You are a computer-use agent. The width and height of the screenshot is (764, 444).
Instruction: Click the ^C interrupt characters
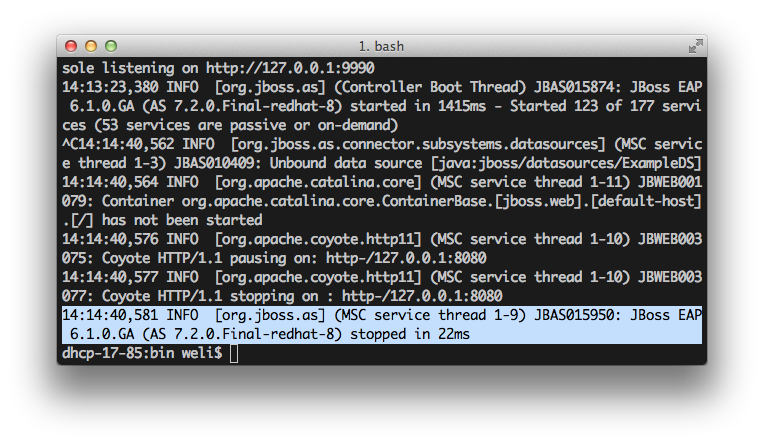tap(70, 144)
